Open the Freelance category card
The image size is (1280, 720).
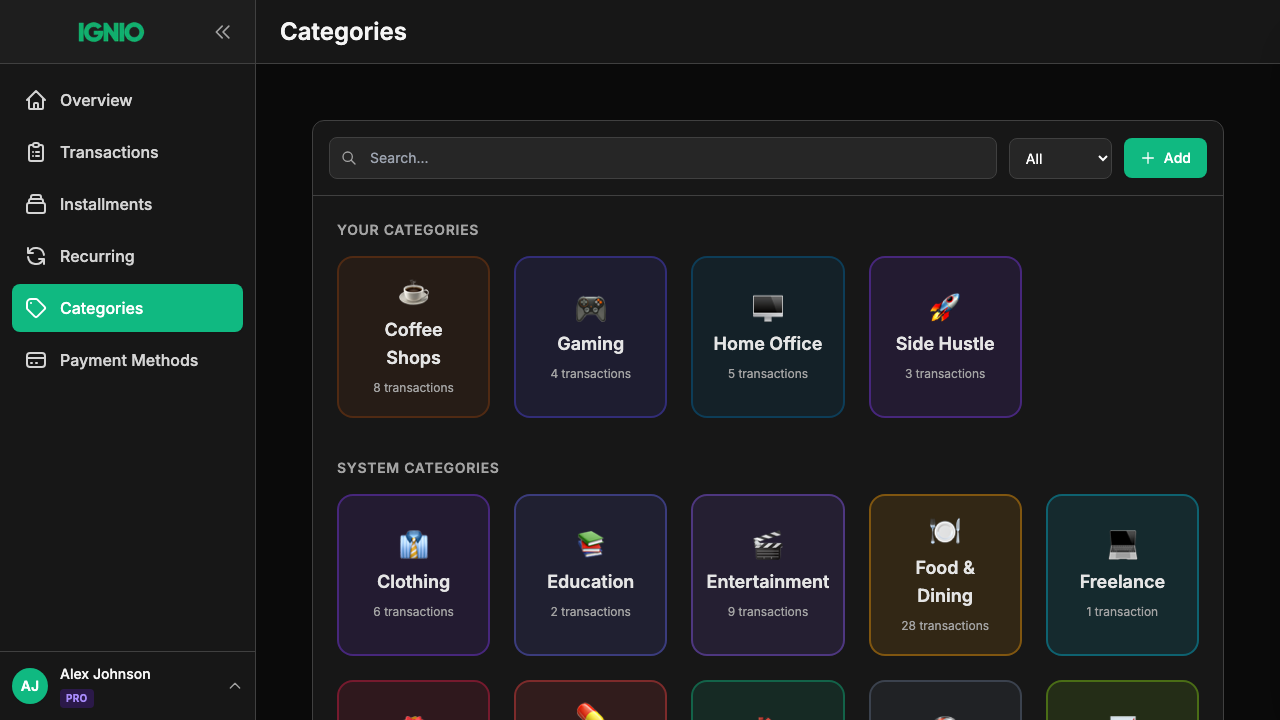coord(1122,575)
